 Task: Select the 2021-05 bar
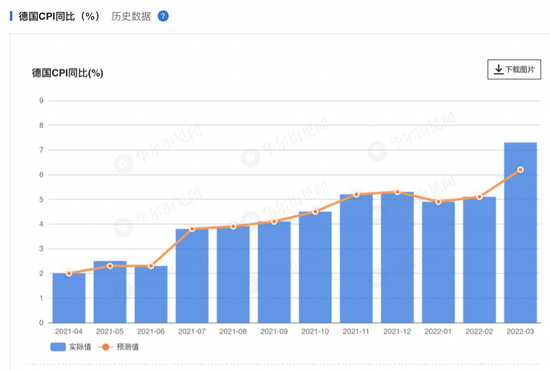110,292
